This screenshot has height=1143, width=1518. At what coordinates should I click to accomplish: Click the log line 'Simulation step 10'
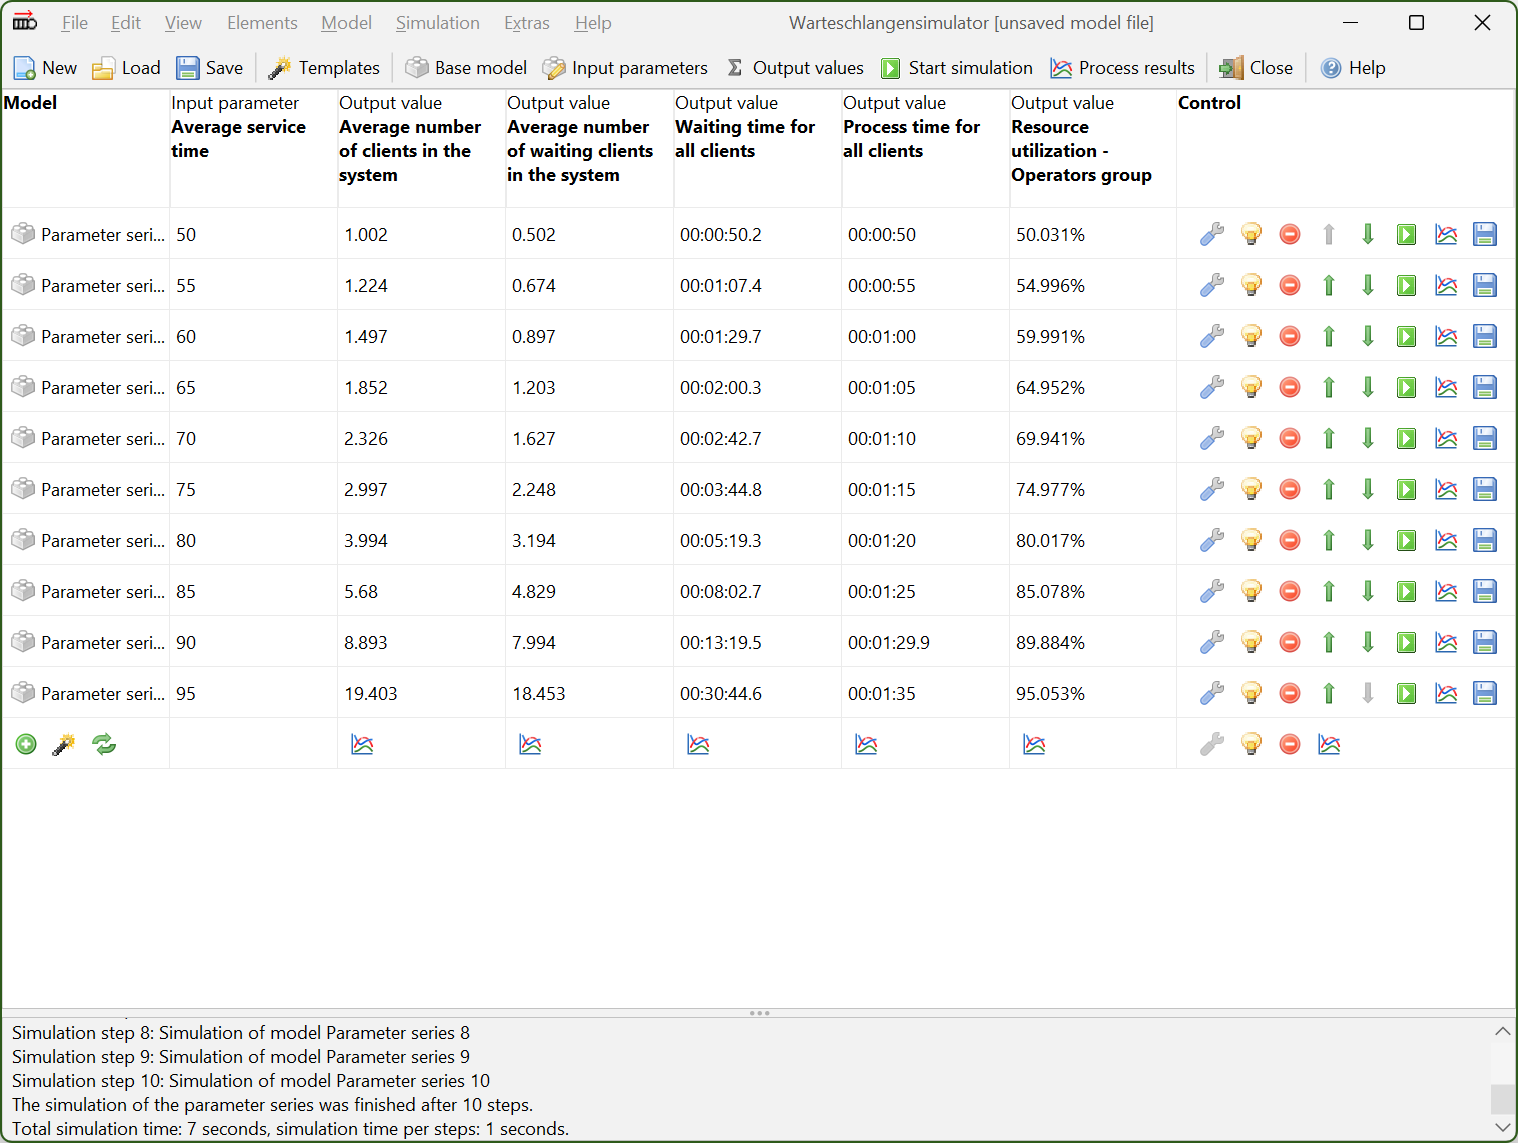[251, 1081]
